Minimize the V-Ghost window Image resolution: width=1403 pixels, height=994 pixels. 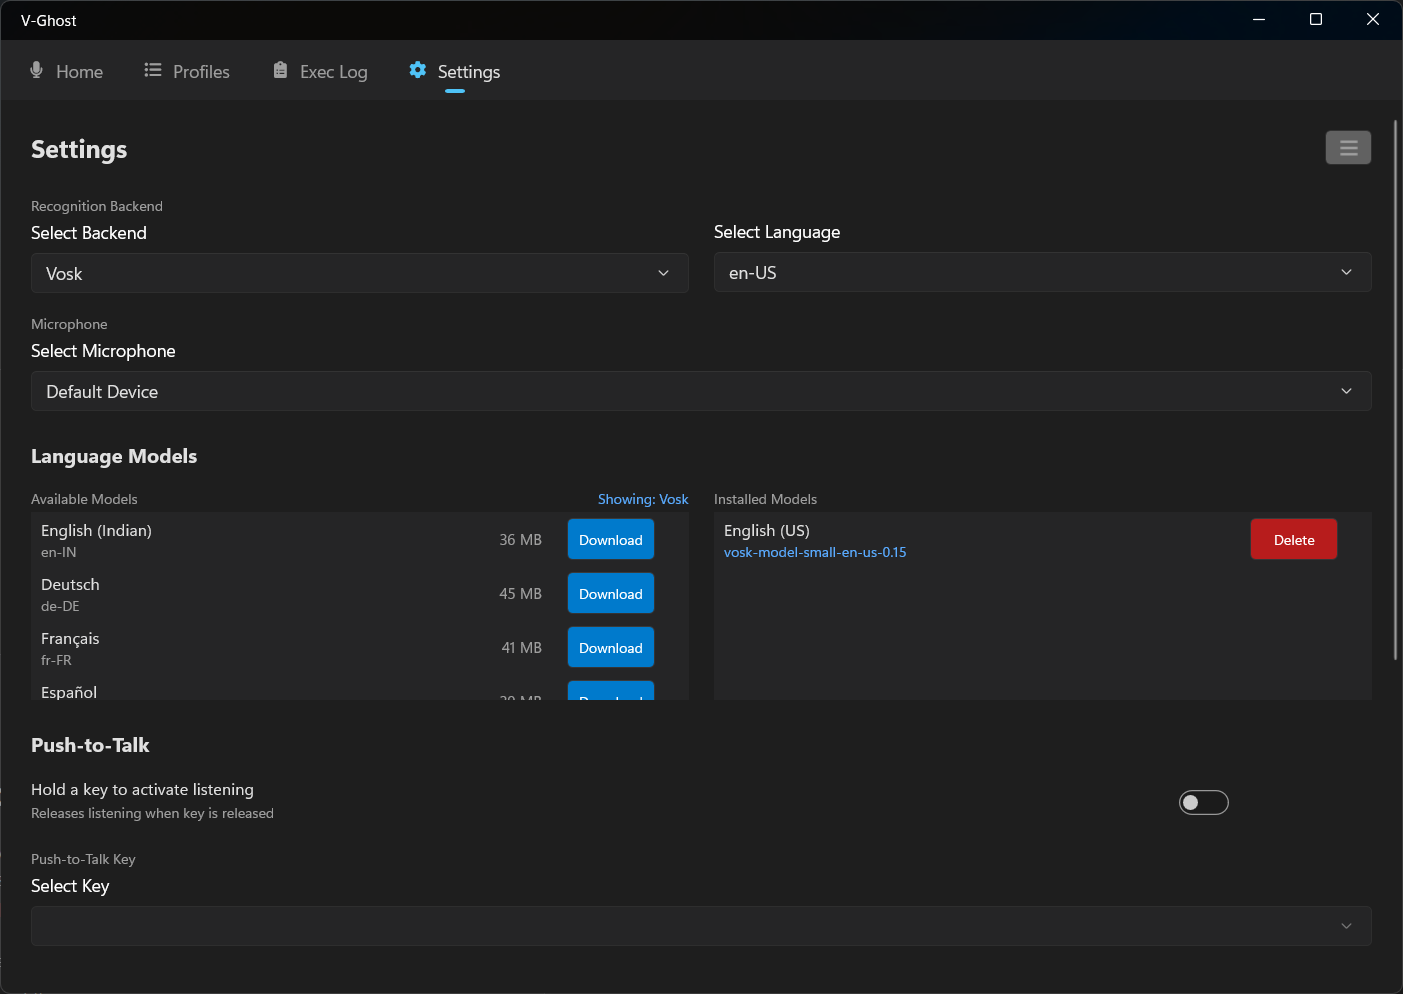click(x=1259, y=20)
